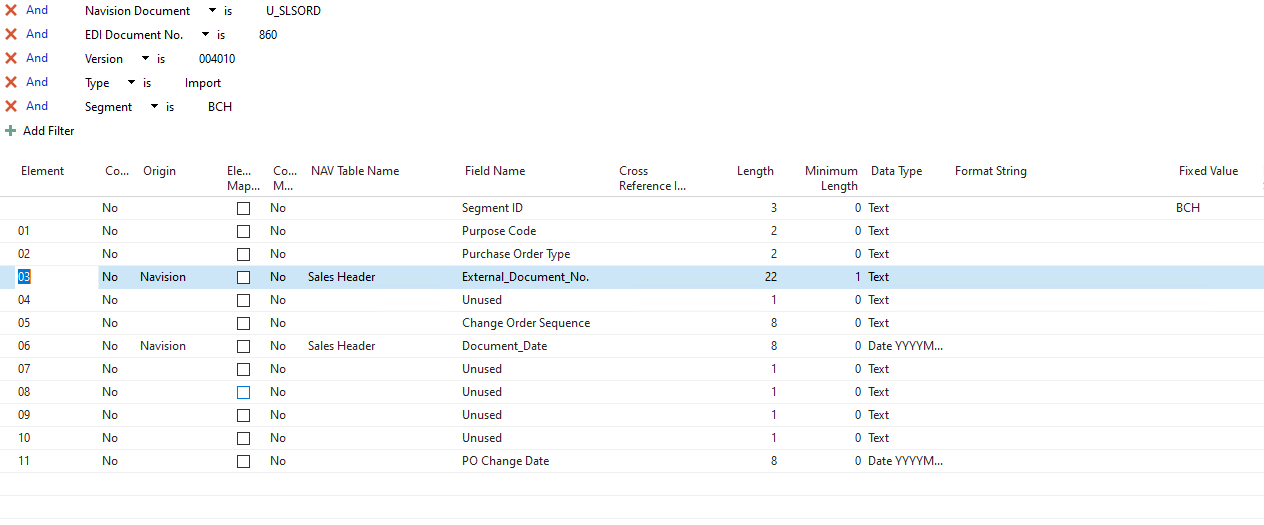Select the PO Change Date field name cell
The height and width of the screenshot is (525, 1264).
point(505,461)
